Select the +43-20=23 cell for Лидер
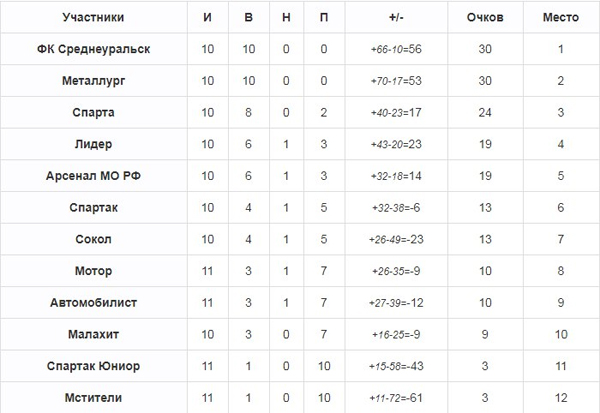 (x=396, y=144)
